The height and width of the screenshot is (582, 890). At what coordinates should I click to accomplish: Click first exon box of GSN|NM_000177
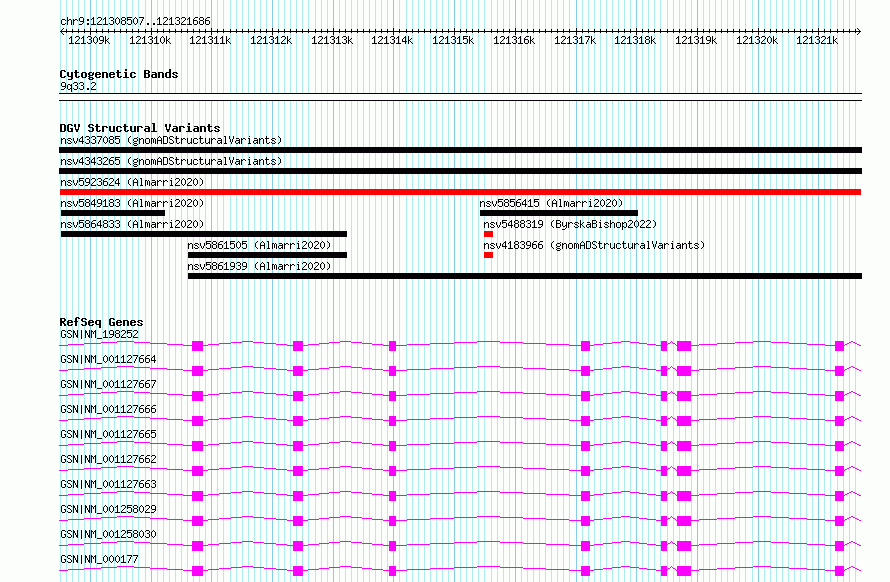(198, 571)
